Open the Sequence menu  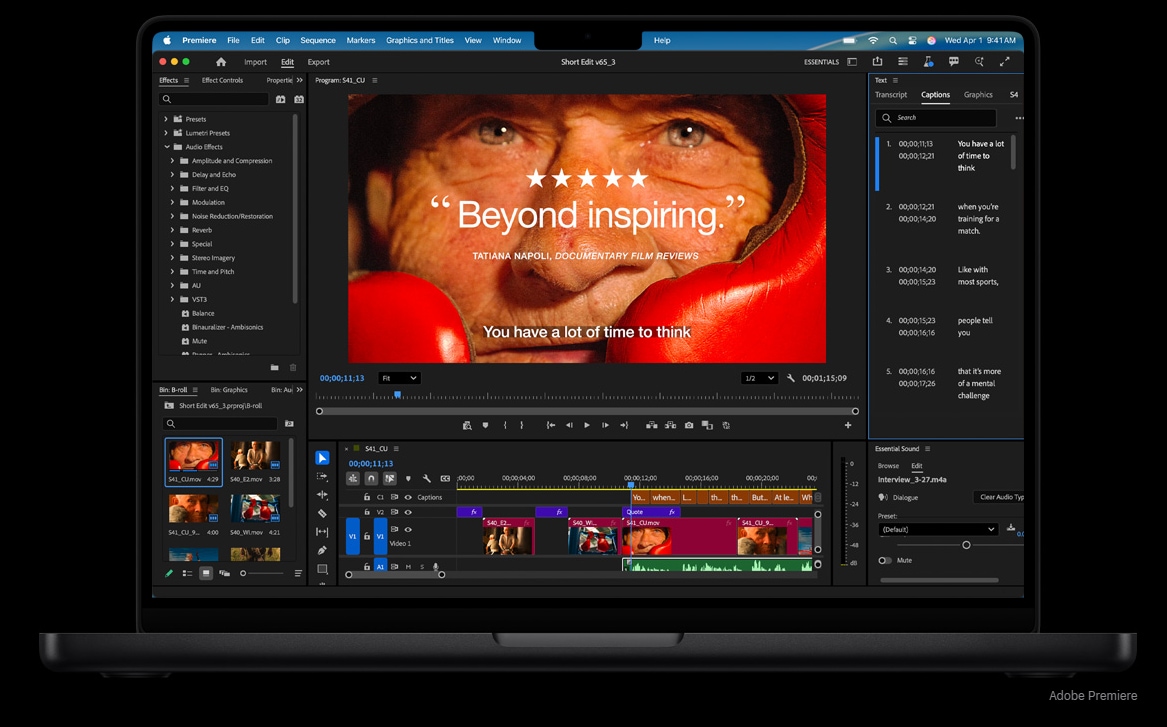coord(318,40)
